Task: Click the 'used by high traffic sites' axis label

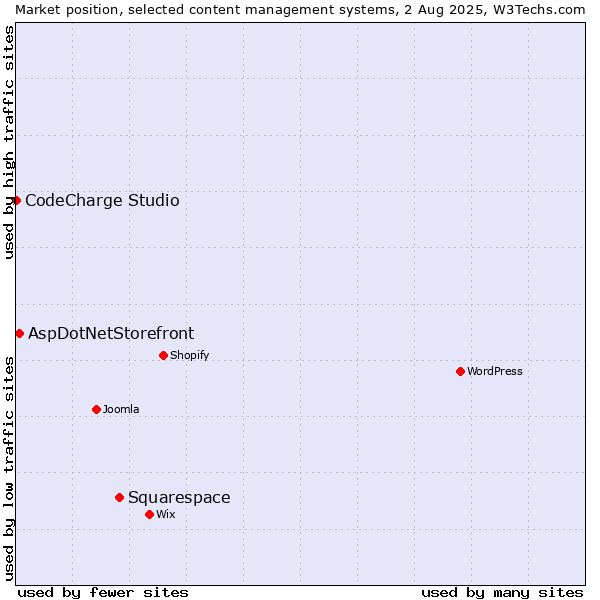Action: click(8, 142)
